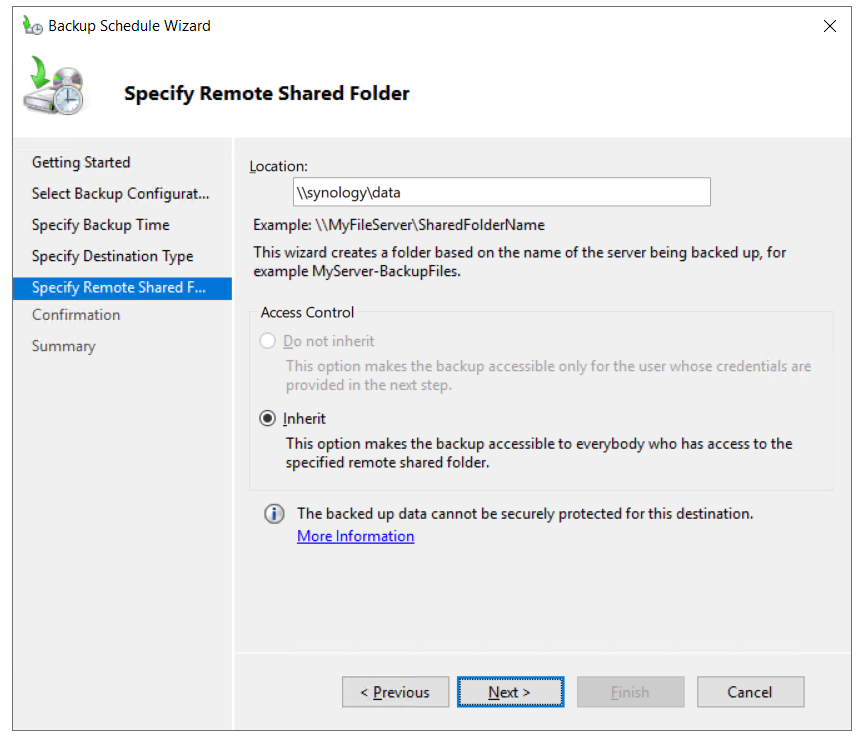Click the backup drive clock header icon
This screenshot has width=862, height=738.
(x=55, y=87)
